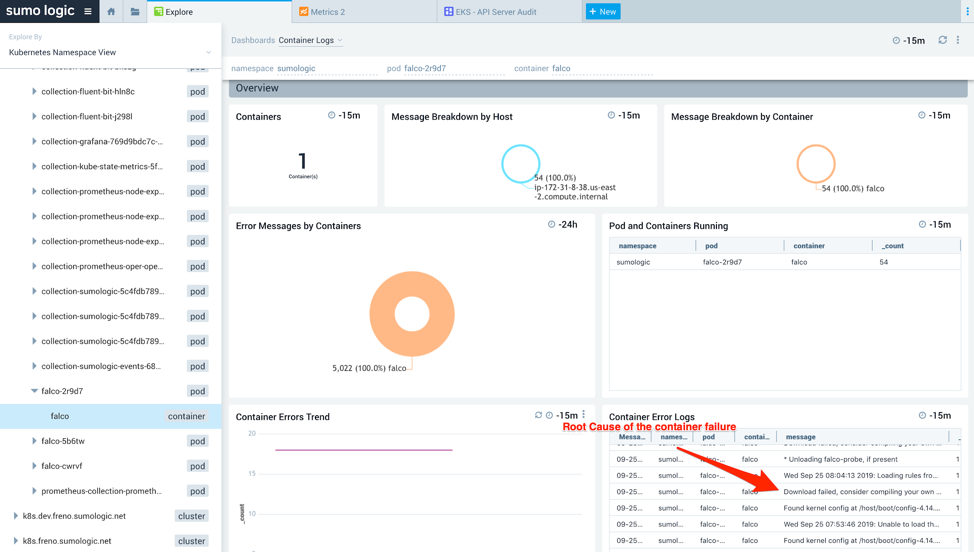Viewport: 974px width, 552px height.
Task: Open Container Errors Trend panel dots menu
Action: (583, 415)
